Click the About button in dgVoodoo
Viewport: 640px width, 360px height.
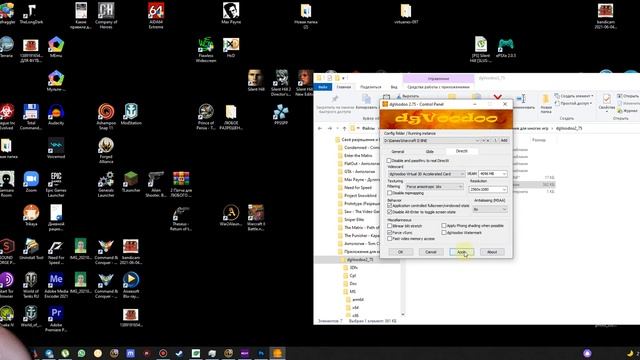click(x=492, y=252)
